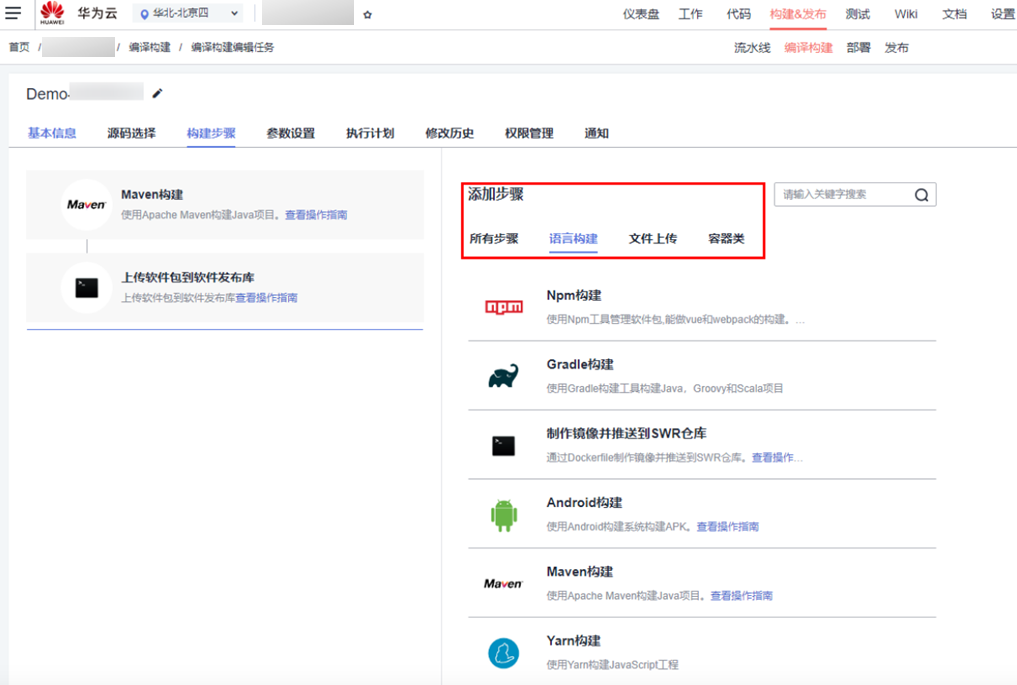Select 容器类 step filter tab
This screenshot has width=1017, height=685.
pos(726,238)
